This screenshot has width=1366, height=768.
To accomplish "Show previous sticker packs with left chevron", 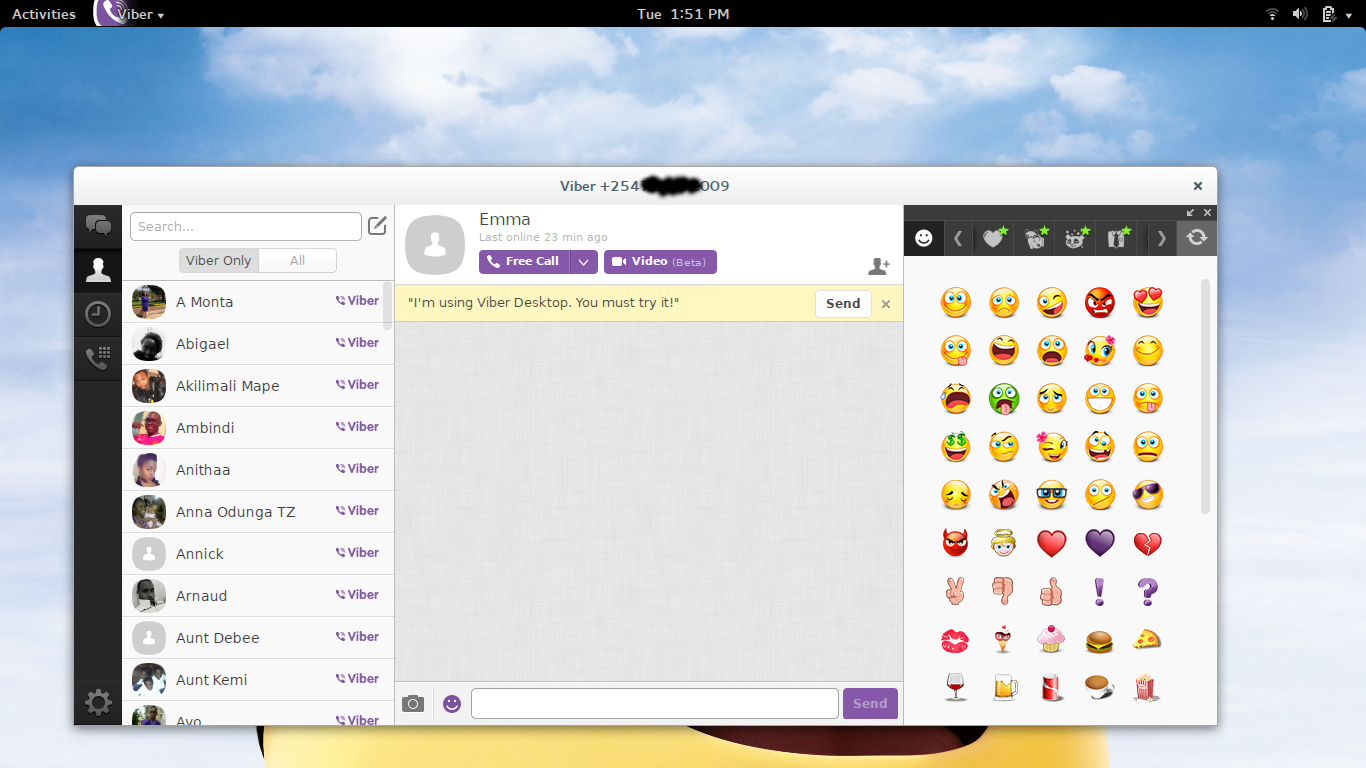I will 958,238.
